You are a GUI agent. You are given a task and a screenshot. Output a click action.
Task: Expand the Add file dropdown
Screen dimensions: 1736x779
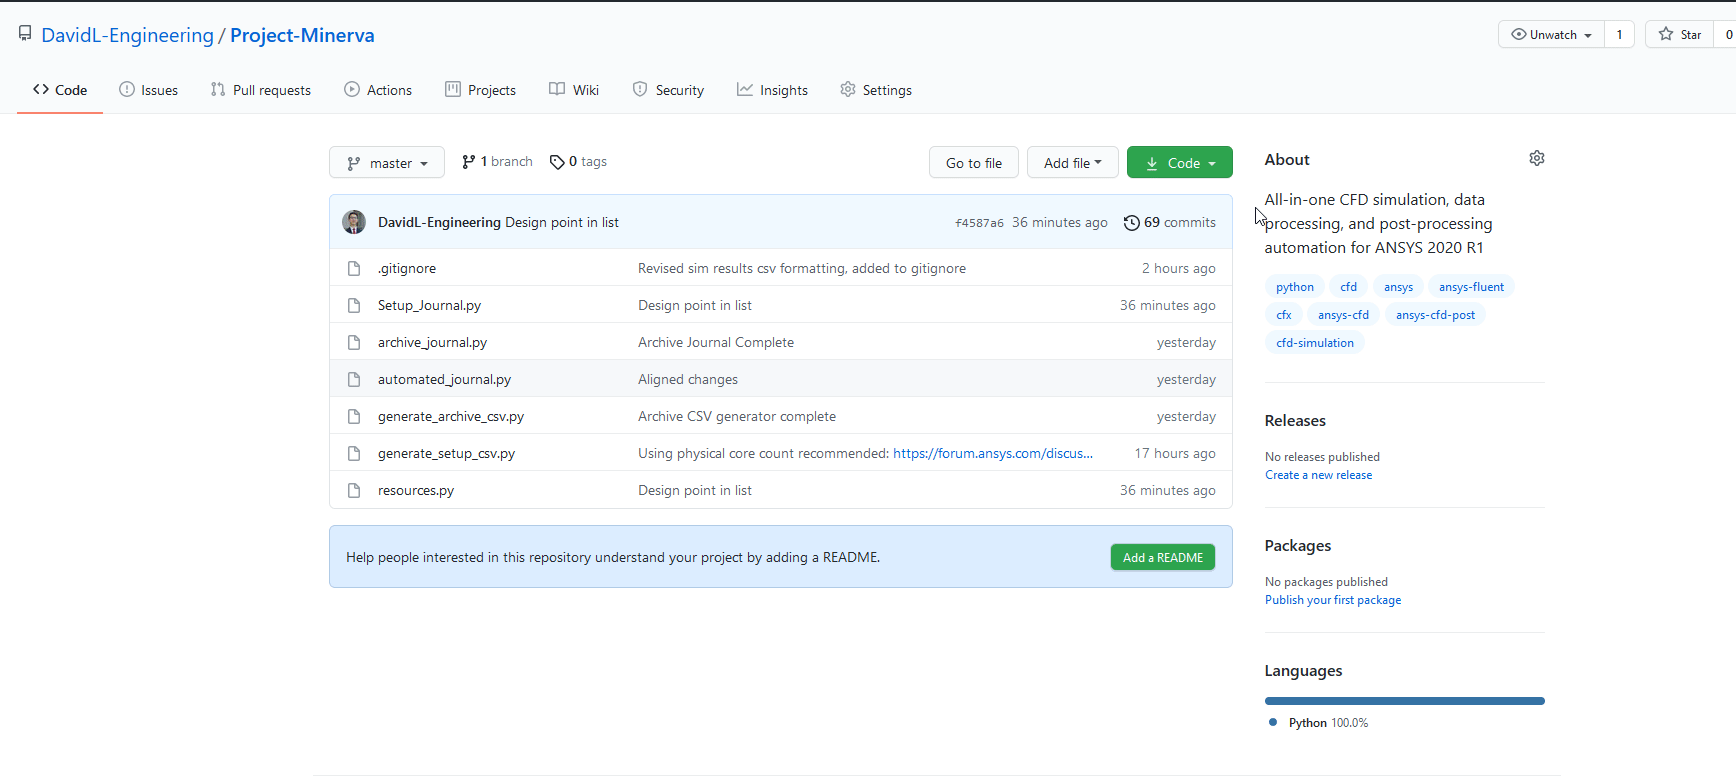[x=1072, y=162]
